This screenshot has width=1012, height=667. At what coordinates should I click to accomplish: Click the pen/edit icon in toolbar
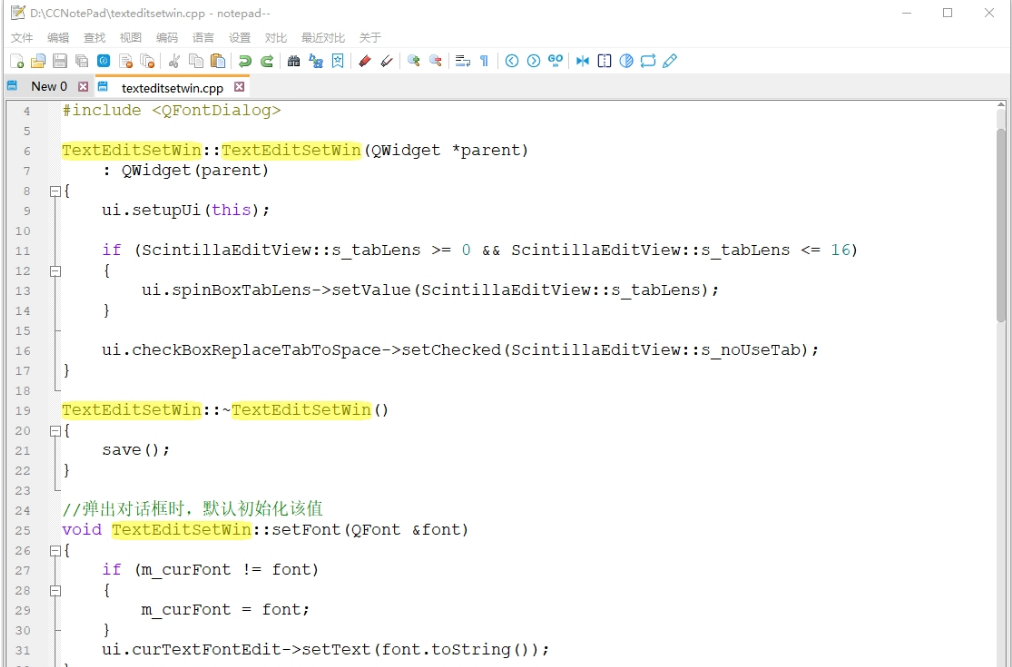[x=670, y=61]
